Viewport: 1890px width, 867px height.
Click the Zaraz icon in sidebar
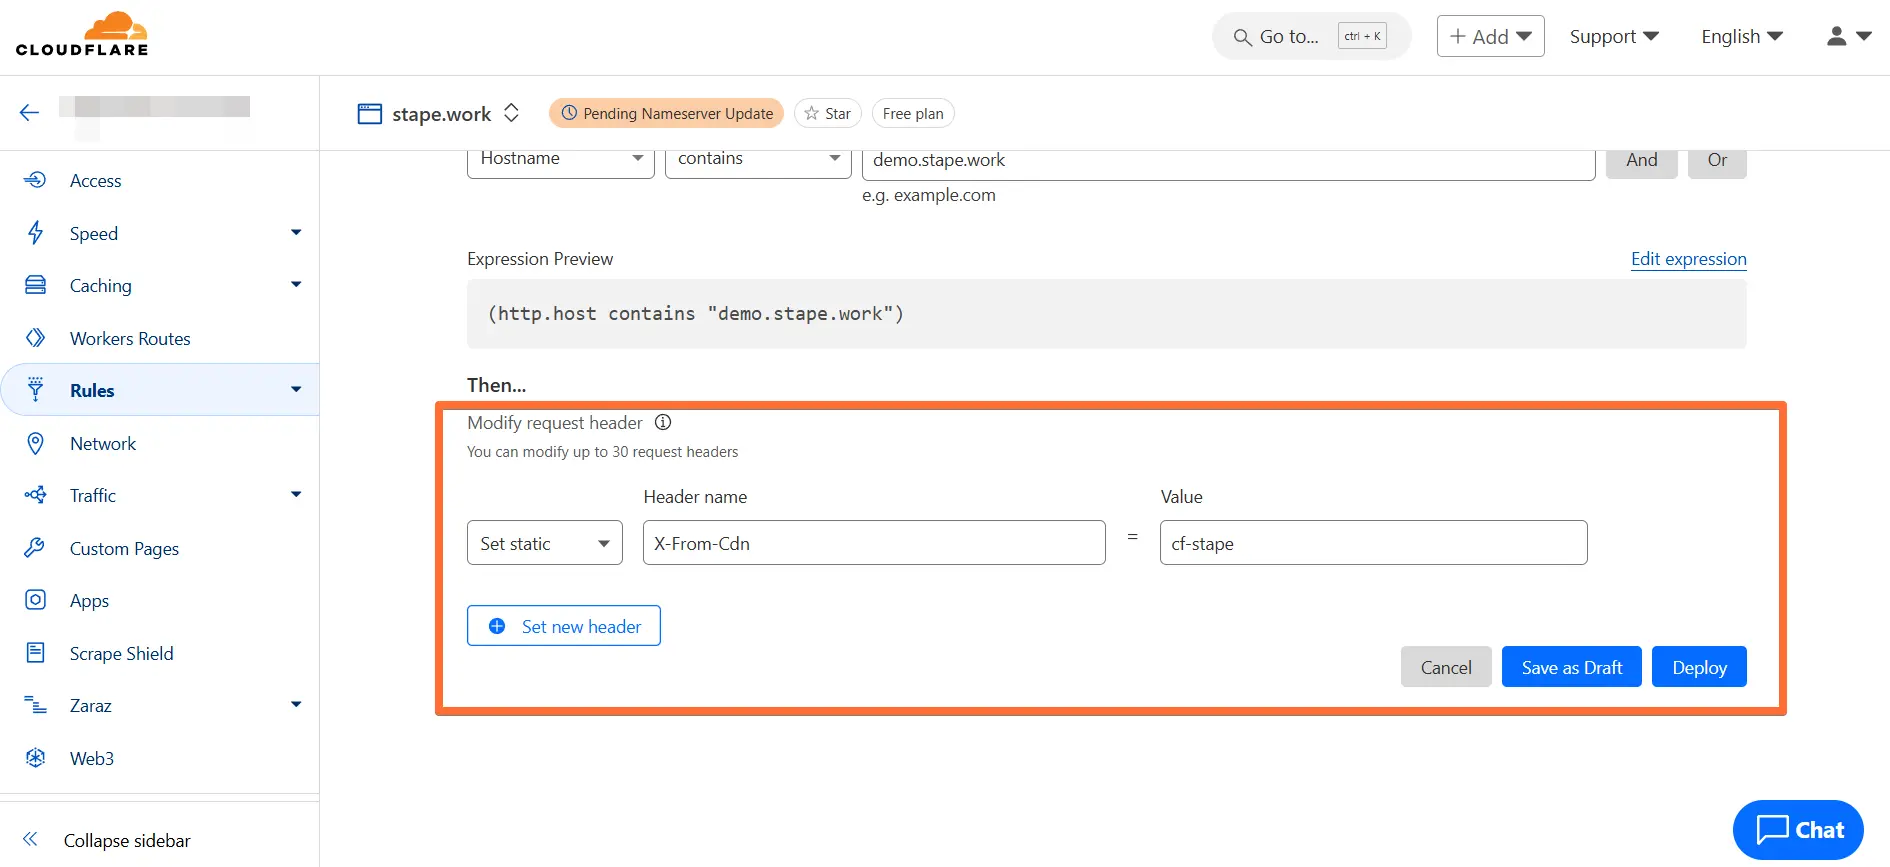point(35,705)
